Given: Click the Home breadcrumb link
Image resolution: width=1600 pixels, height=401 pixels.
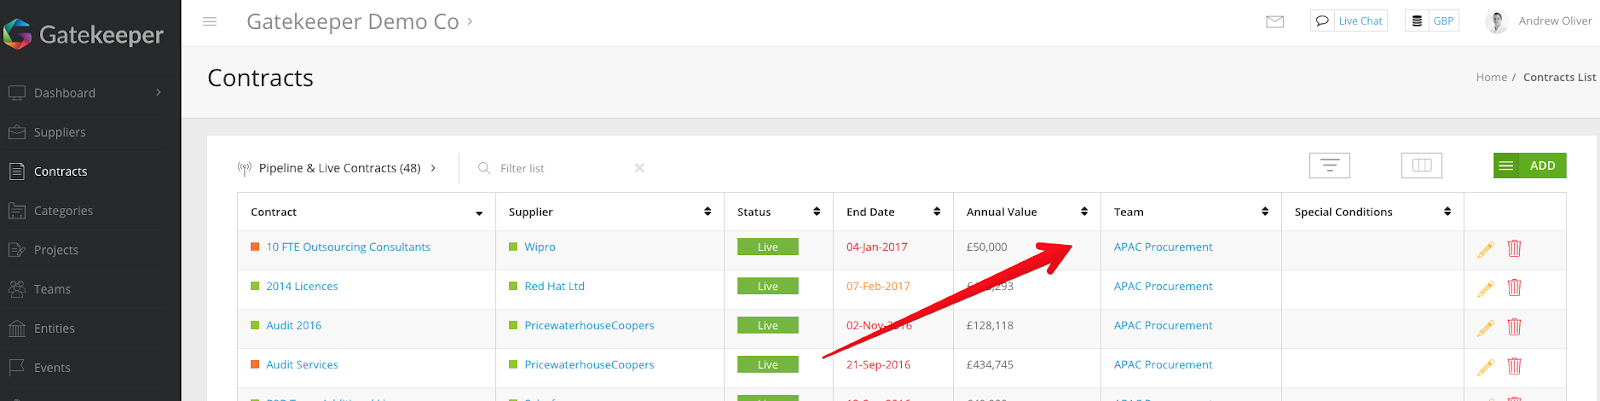Looking at the screenshot, I should point(1491,77).
